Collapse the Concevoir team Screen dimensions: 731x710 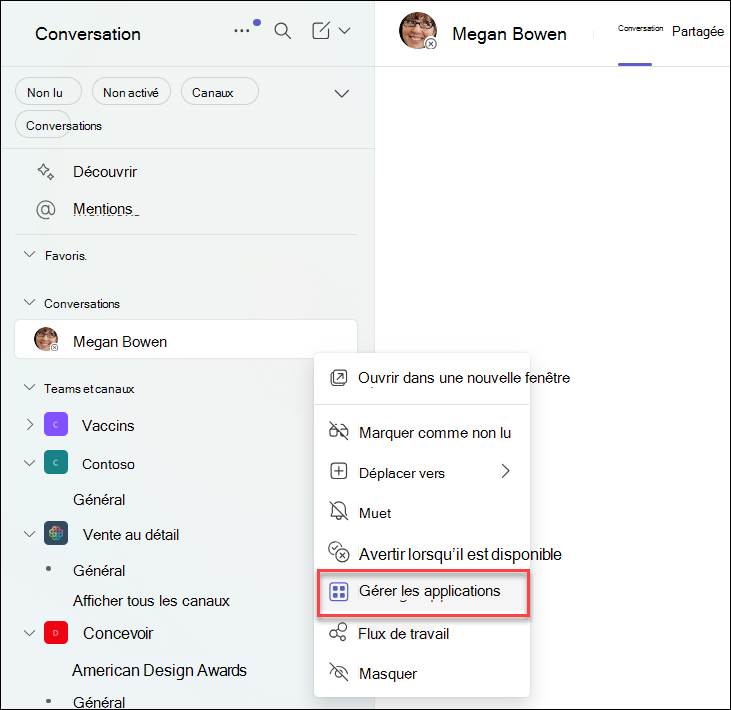click(29, 633)
